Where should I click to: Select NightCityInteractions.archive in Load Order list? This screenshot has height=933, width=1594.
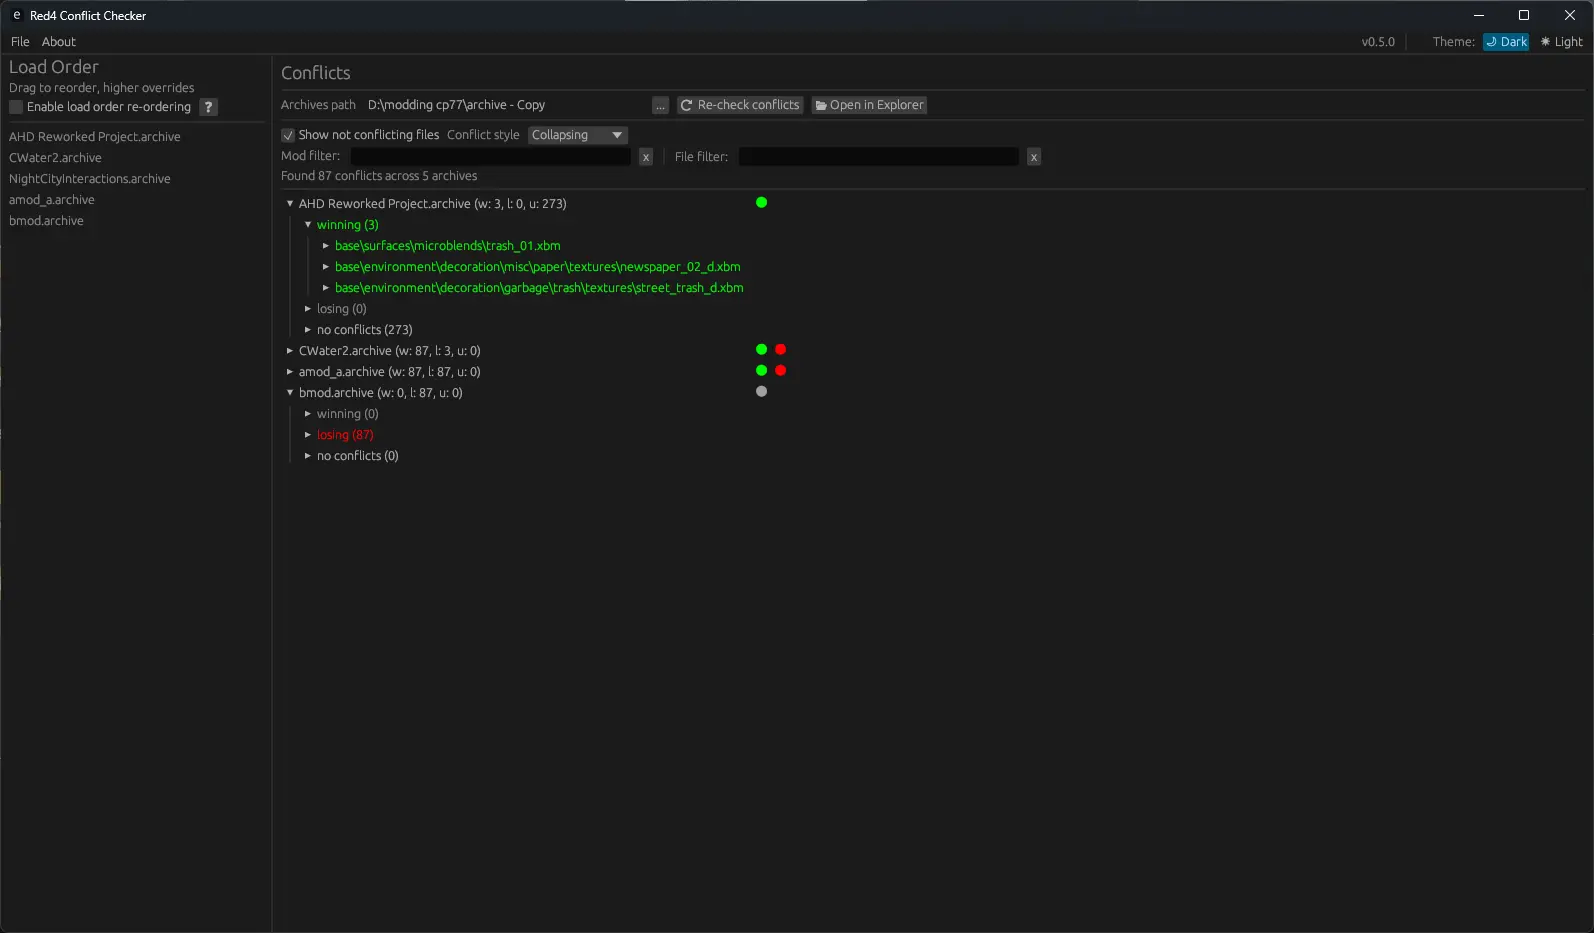pyautogui.click(x=90, y=179)
